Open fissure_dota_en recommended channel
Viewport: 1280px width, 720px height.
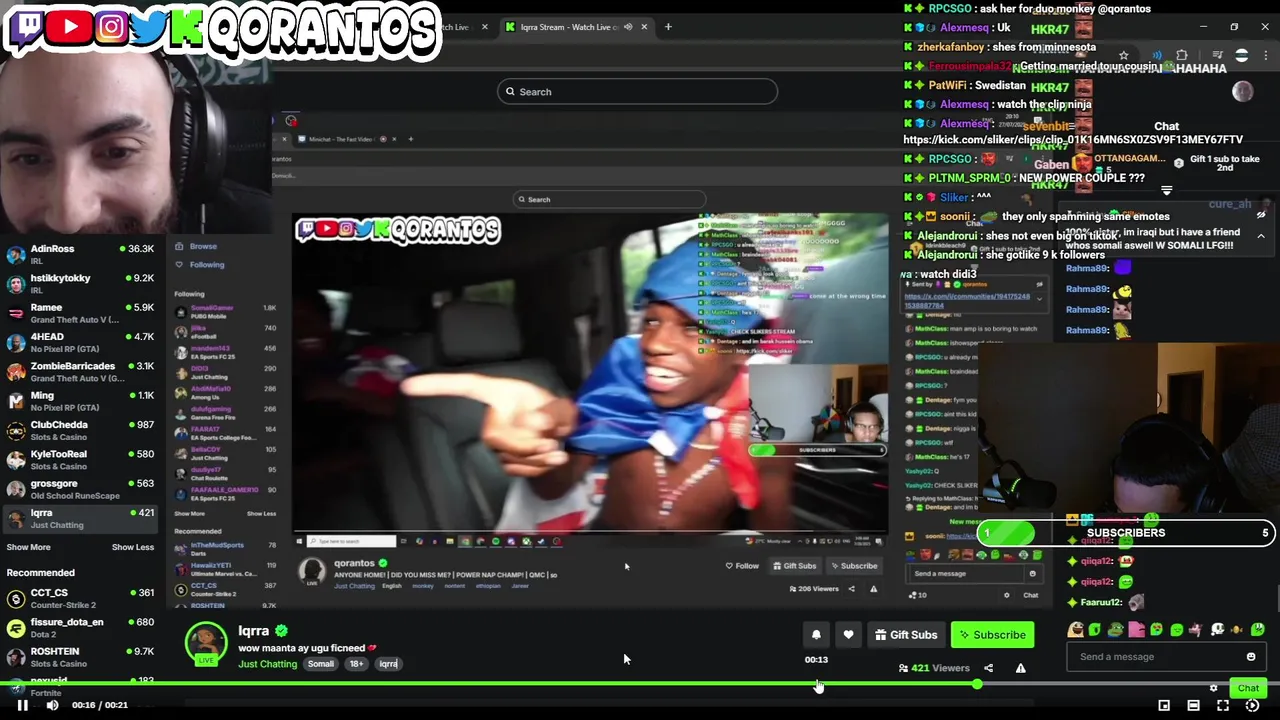[82, 627]
